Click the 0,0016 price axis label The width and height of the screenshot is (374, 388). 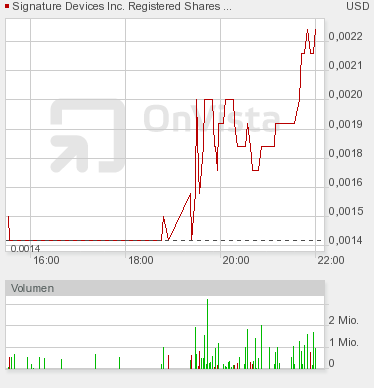pyautogui.click(x=345, y=182)
